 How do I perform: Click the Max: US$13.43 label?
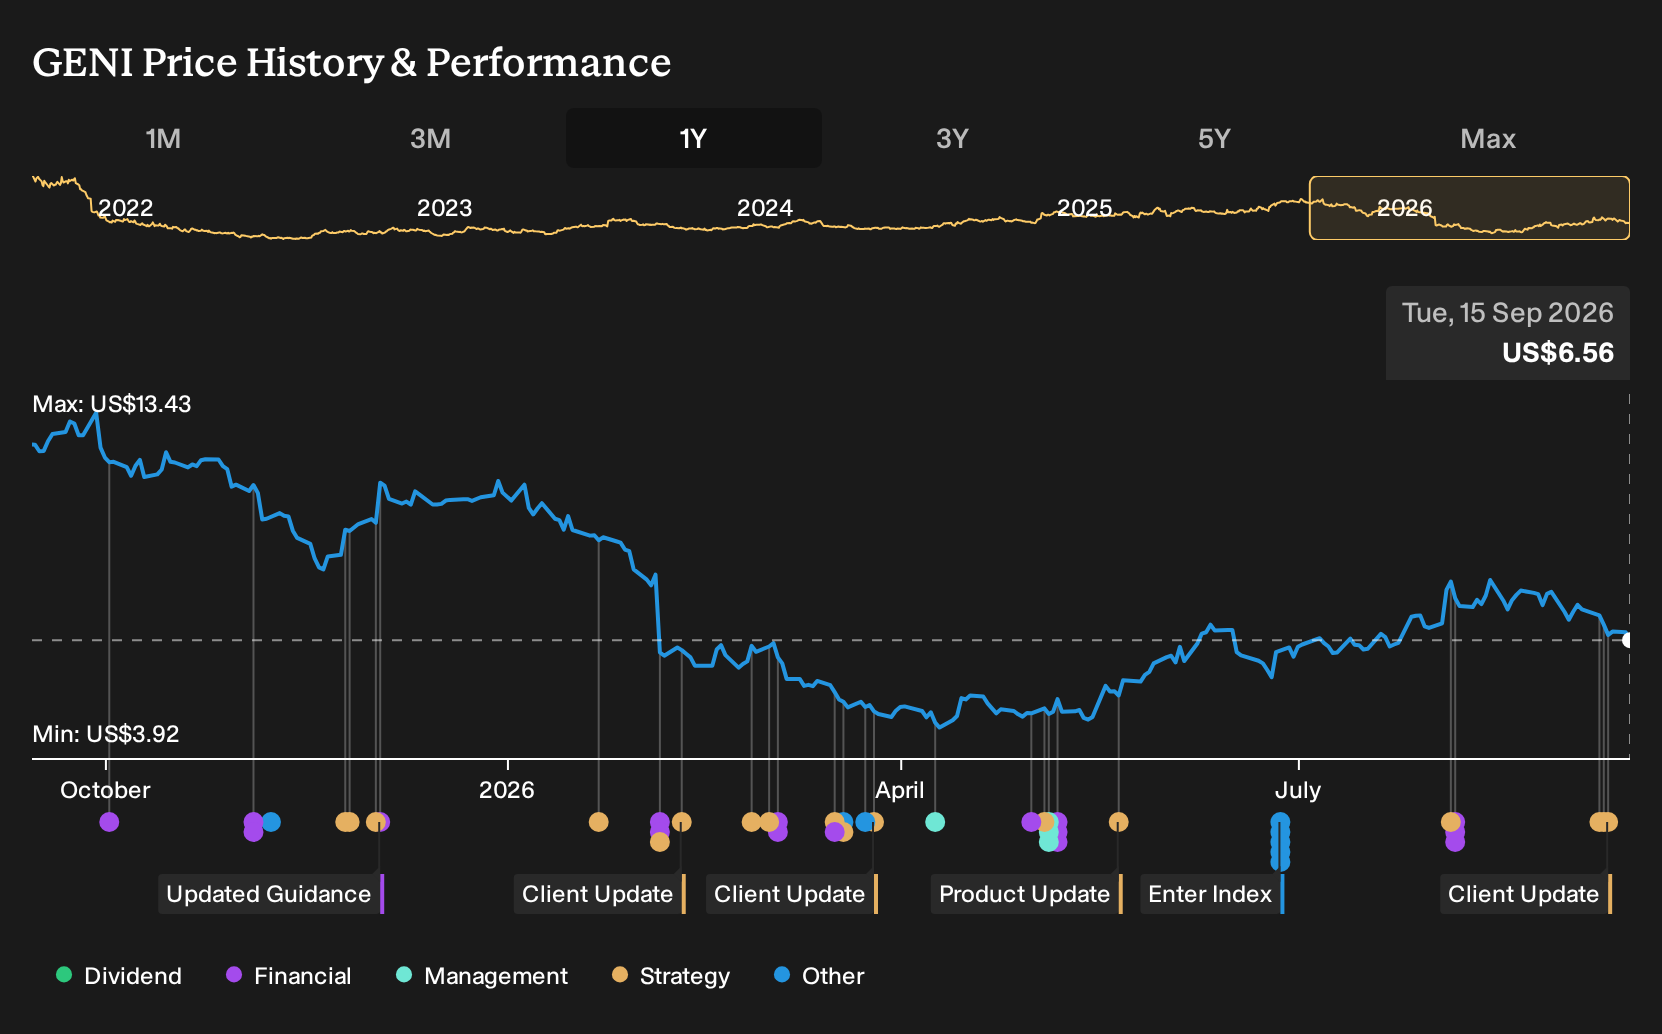112,404
